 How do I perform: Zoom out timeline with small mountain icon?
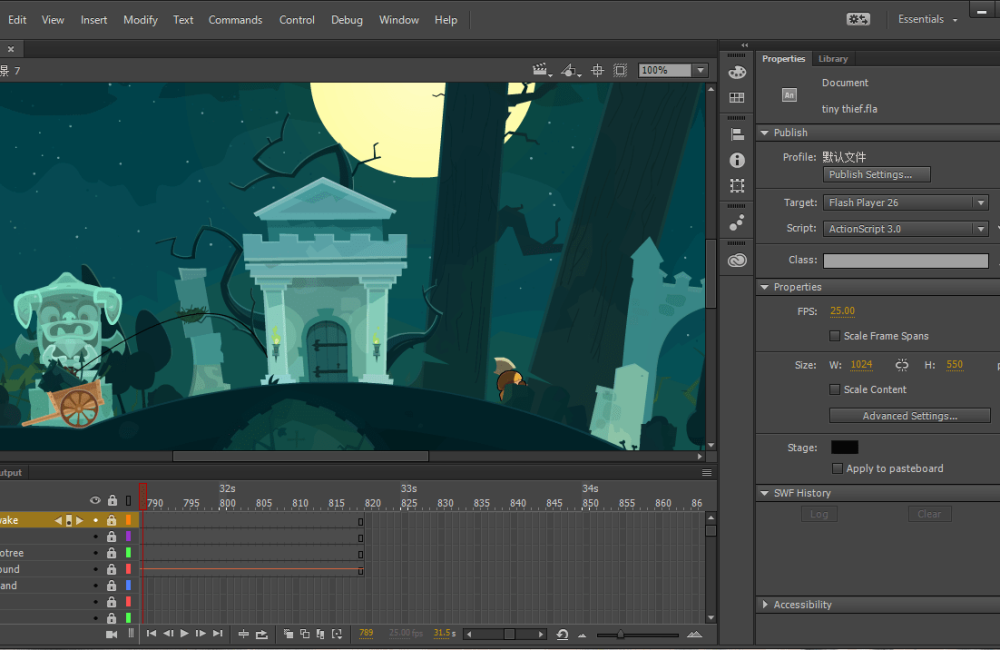[582, 635]
